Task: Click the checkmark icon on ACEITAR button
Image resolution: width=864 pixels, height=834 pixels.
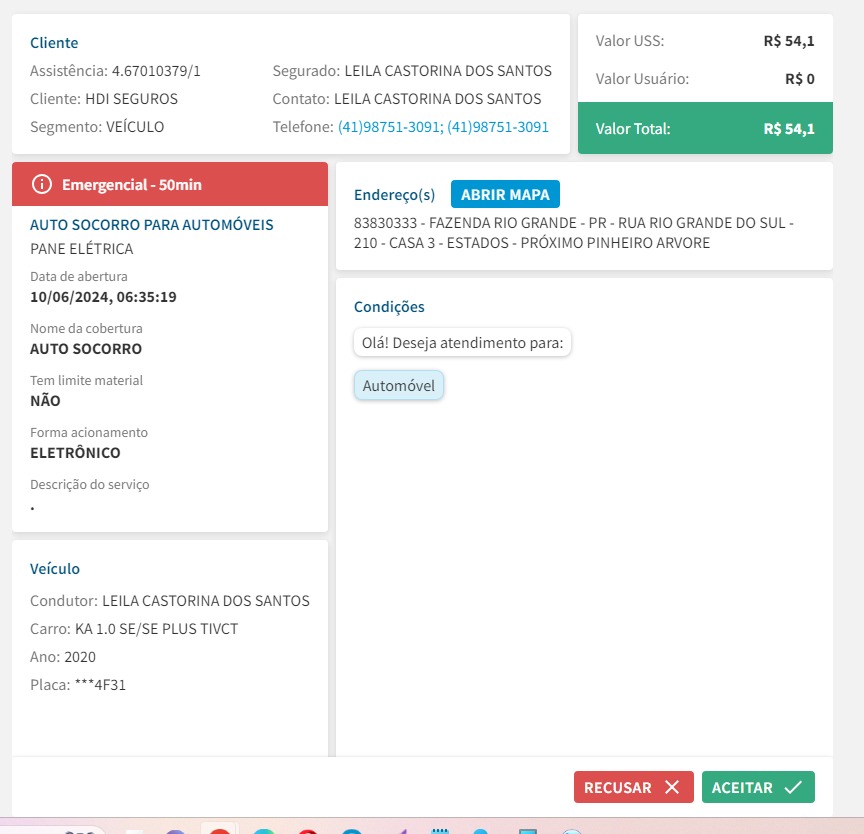Action: pyautogui.click(x=793, y=787)
